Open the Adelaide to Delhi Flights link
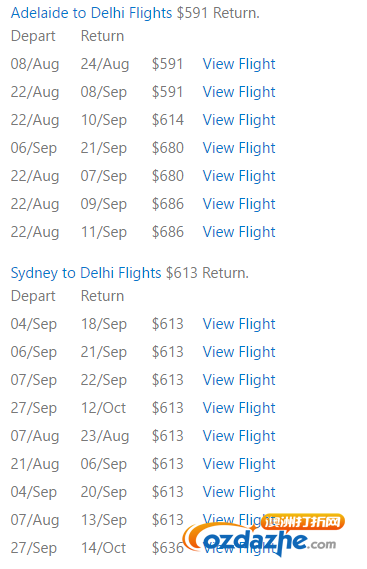 [91, 13]
